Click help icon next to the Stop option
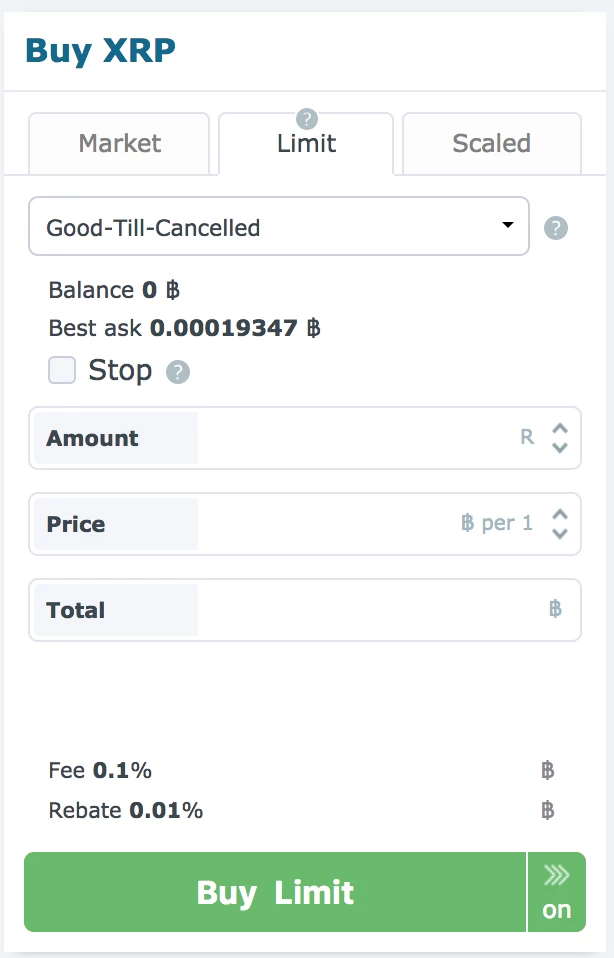 coord(177,371)
